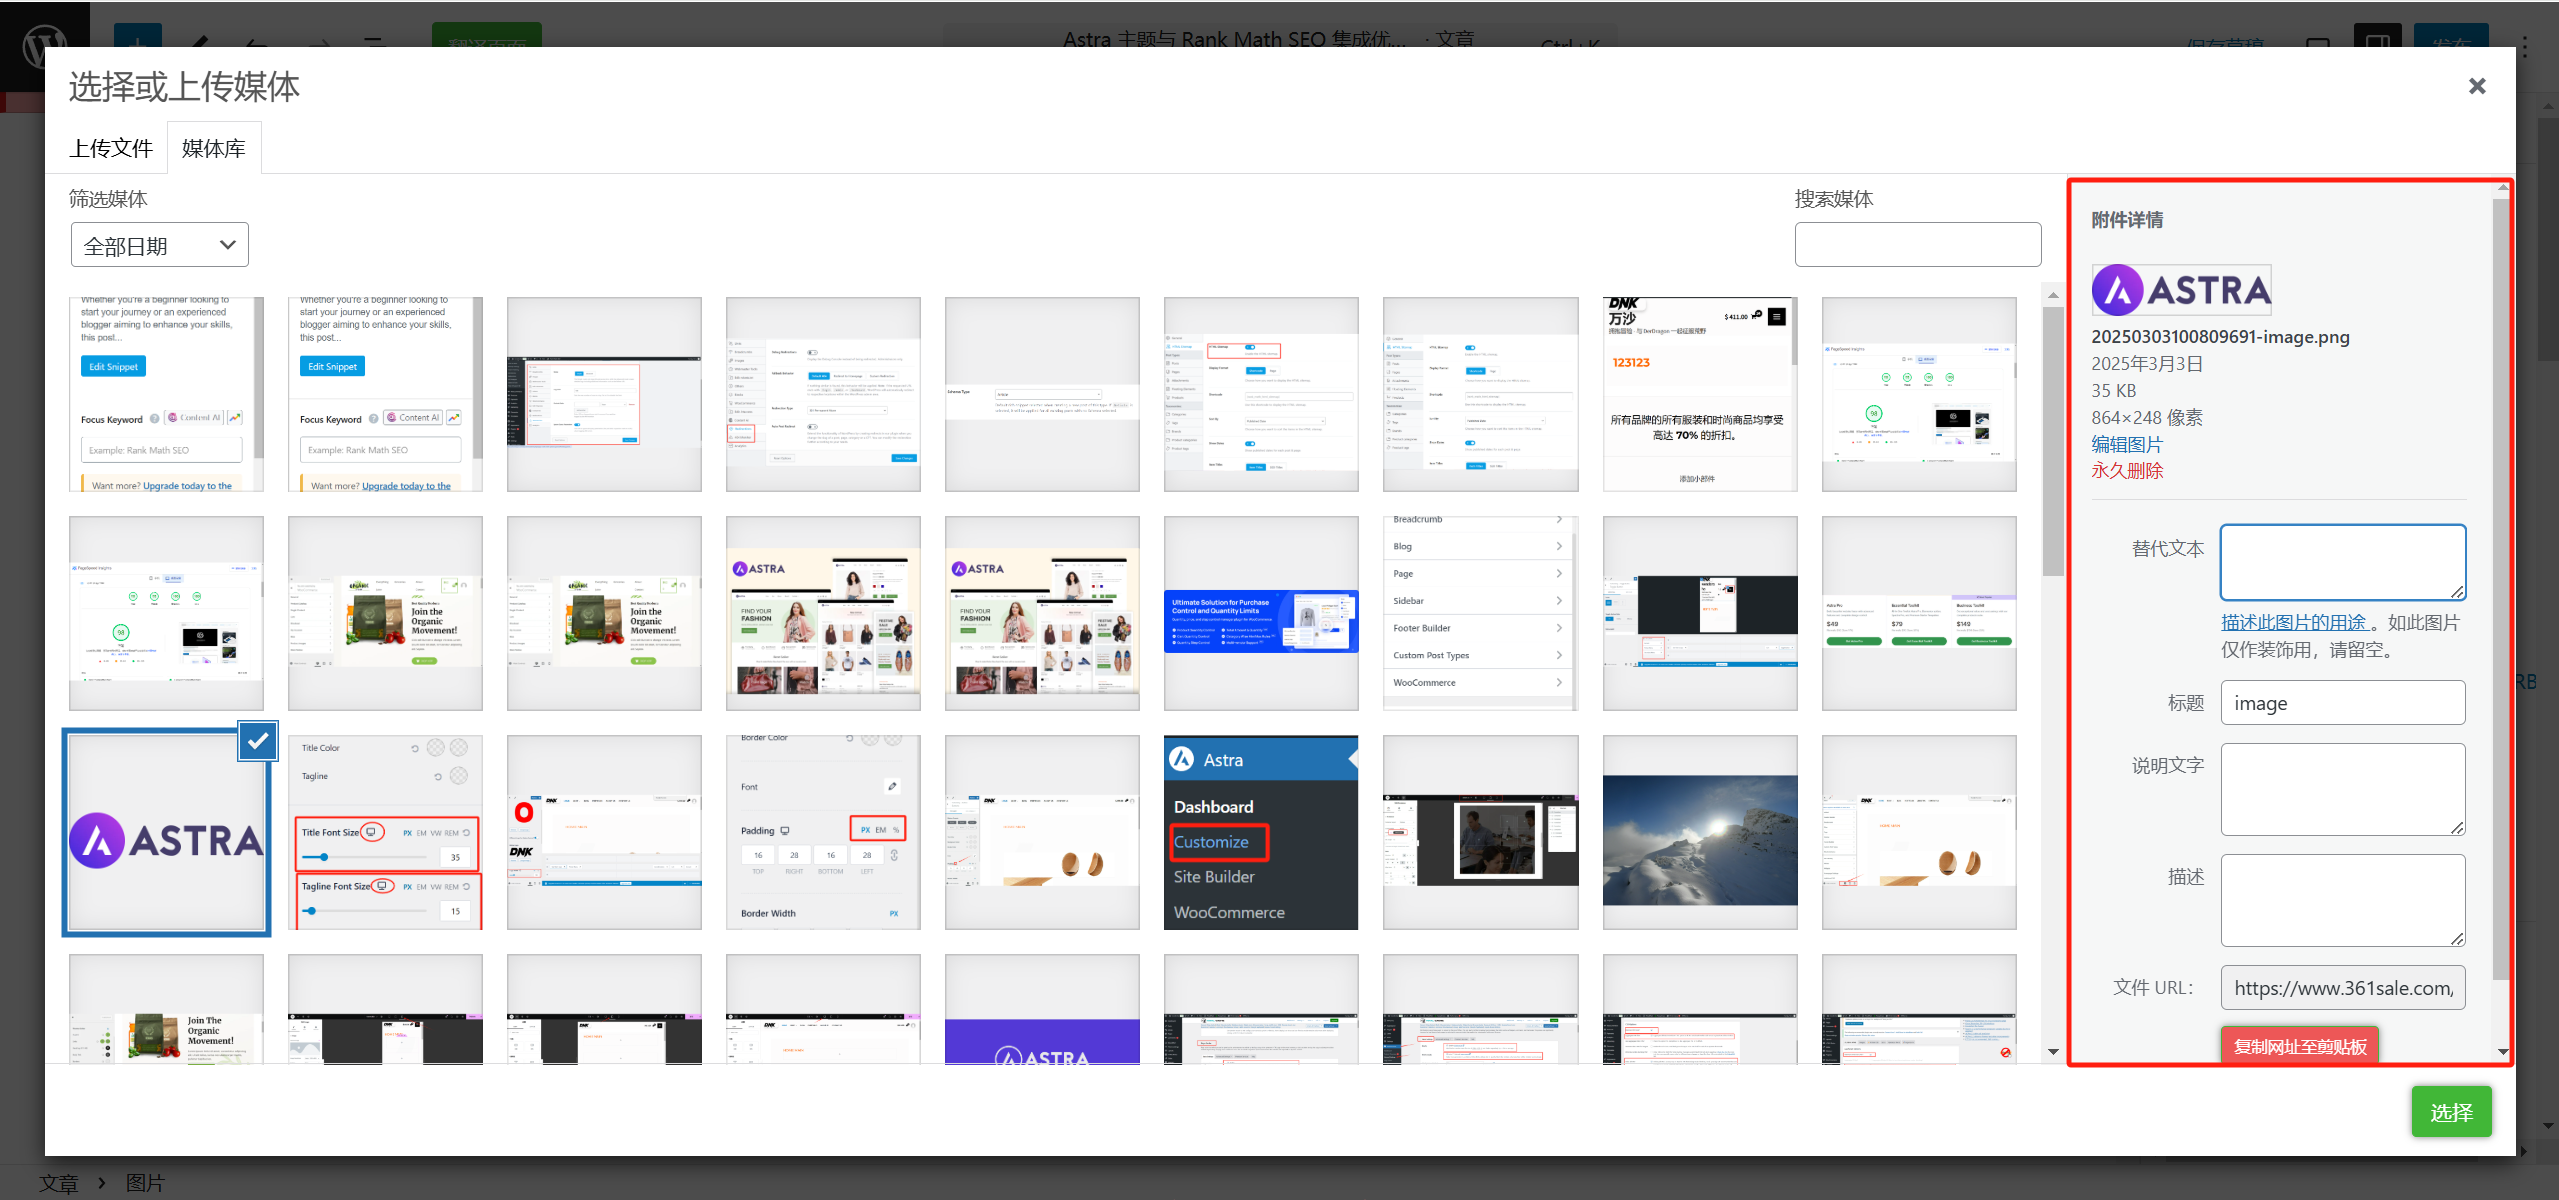Click 永久删除 to delete the attachment
Image resolution: width=2559 pixels, height=1200 pixels.
point(2126,471)
